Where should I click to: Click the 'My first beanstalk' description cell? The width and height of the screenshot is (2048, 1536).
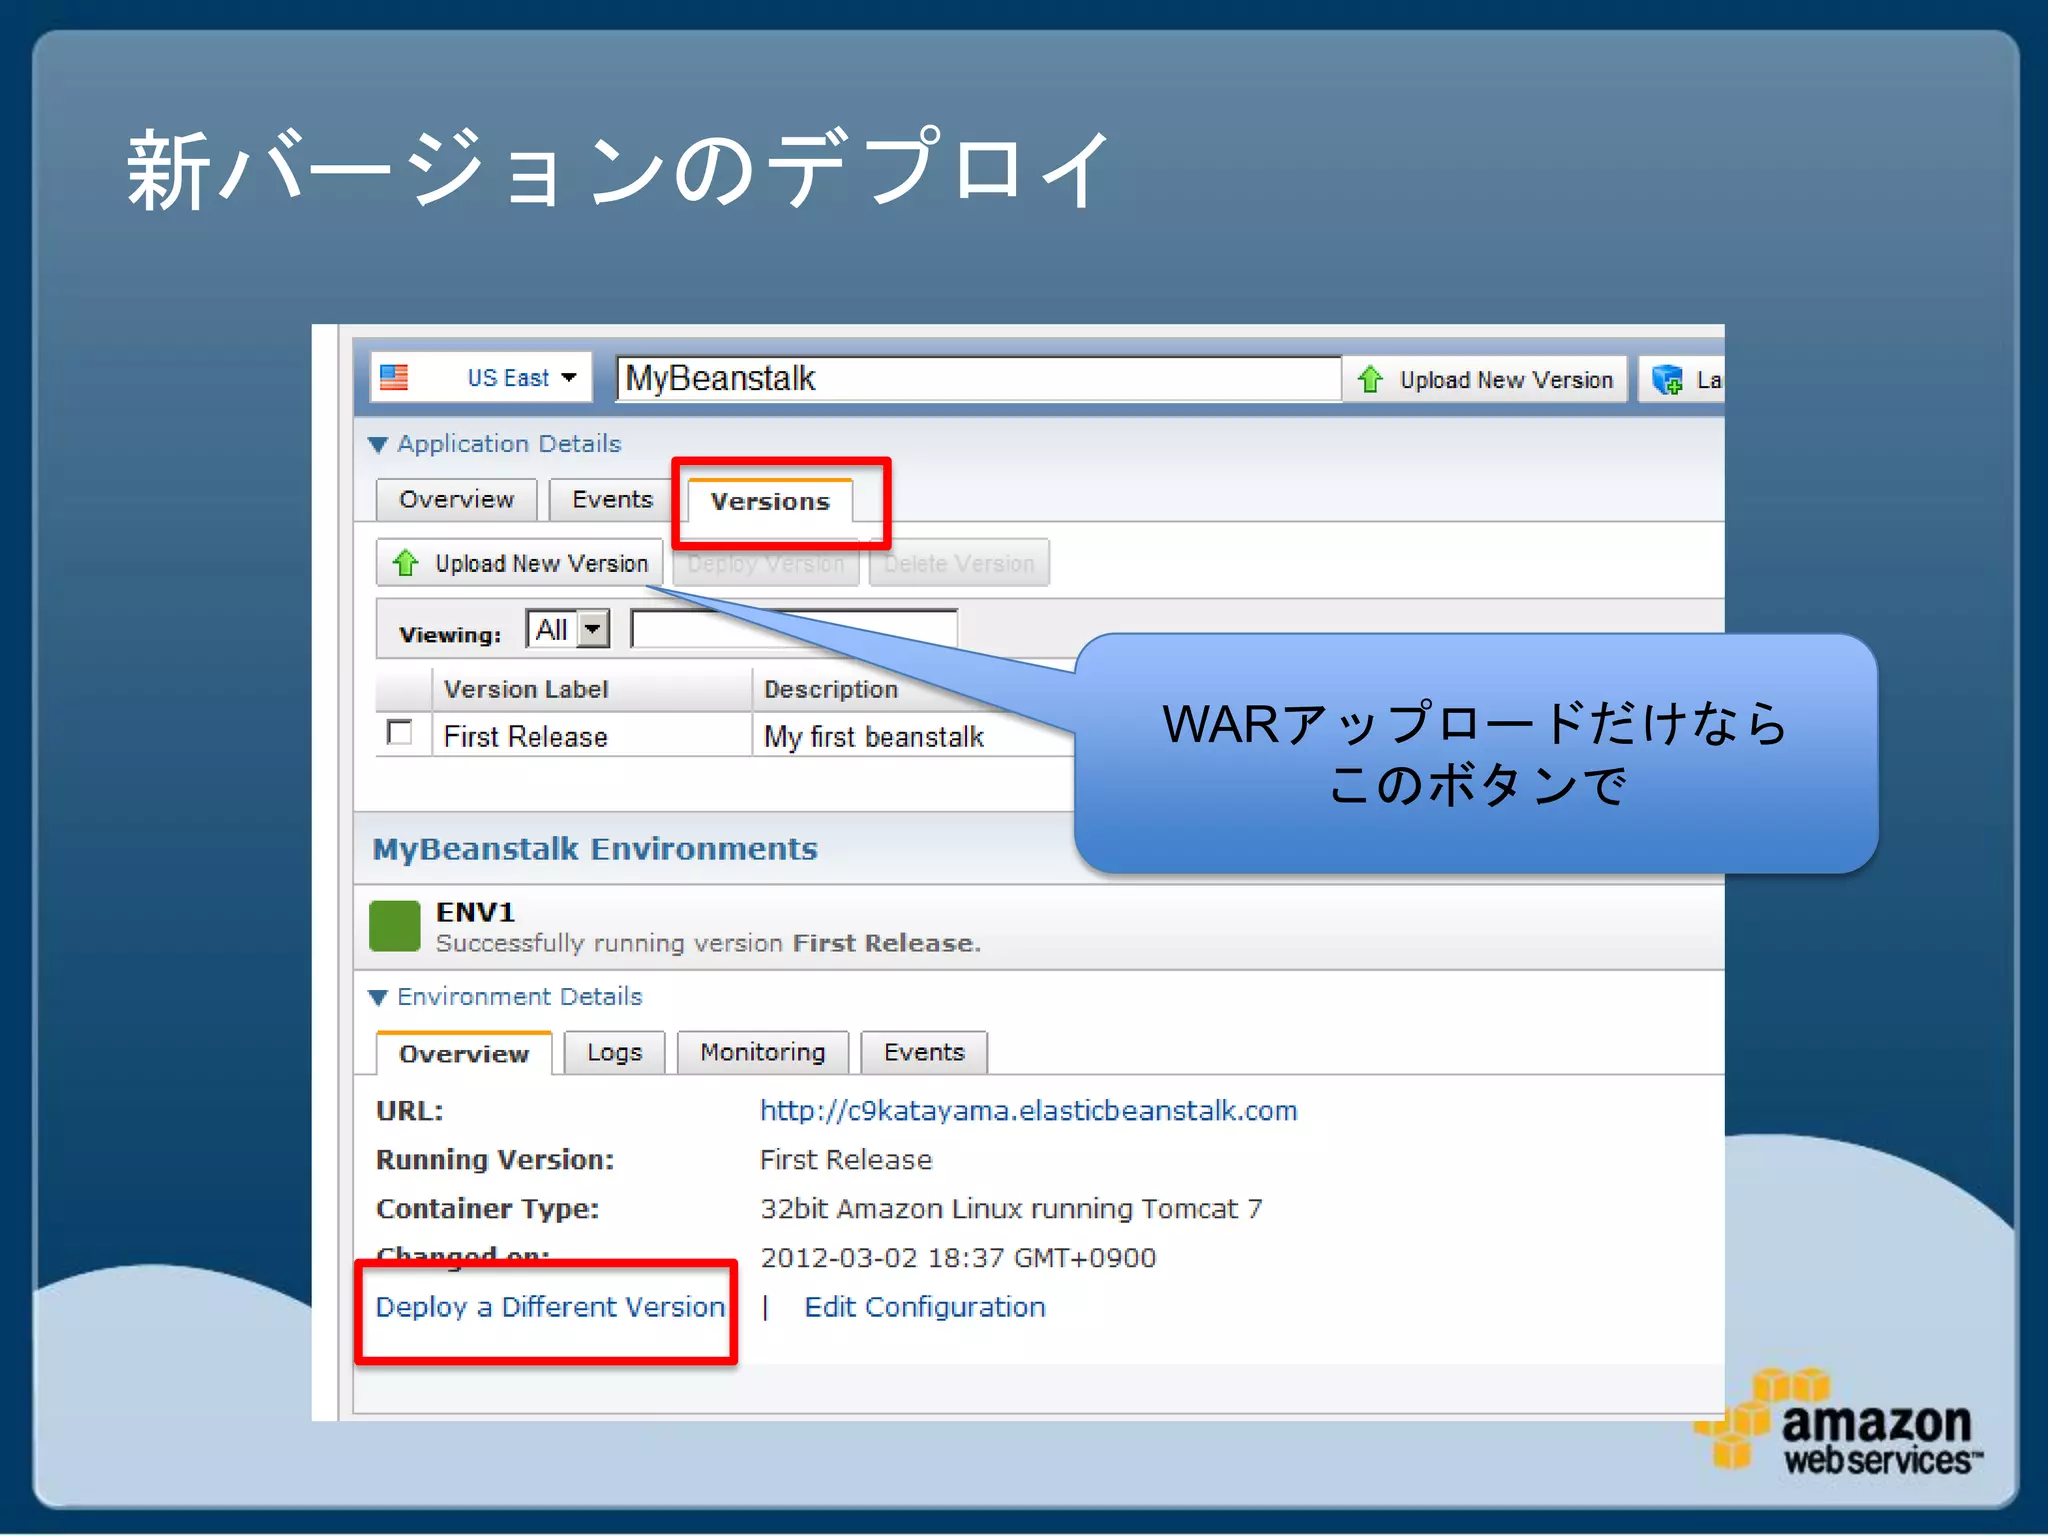click(874, 737)
